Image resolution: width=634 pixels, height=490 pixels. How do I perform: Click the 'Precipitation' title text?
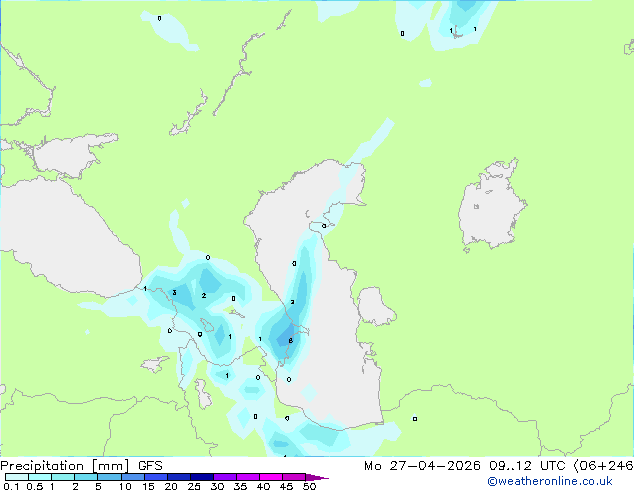(x=42, y=466)
